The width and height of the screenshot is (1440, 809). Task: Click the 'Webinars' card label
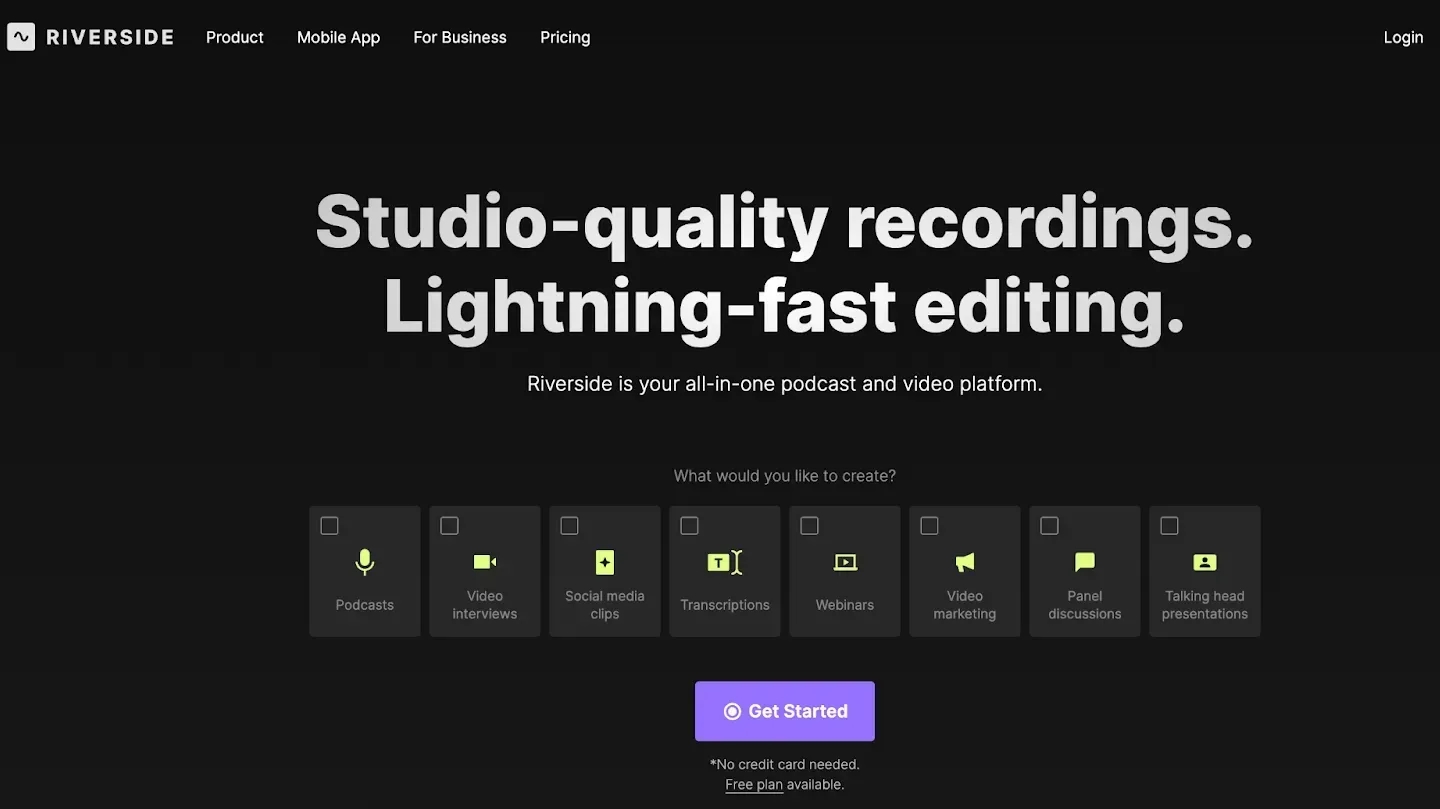(845, 605)
